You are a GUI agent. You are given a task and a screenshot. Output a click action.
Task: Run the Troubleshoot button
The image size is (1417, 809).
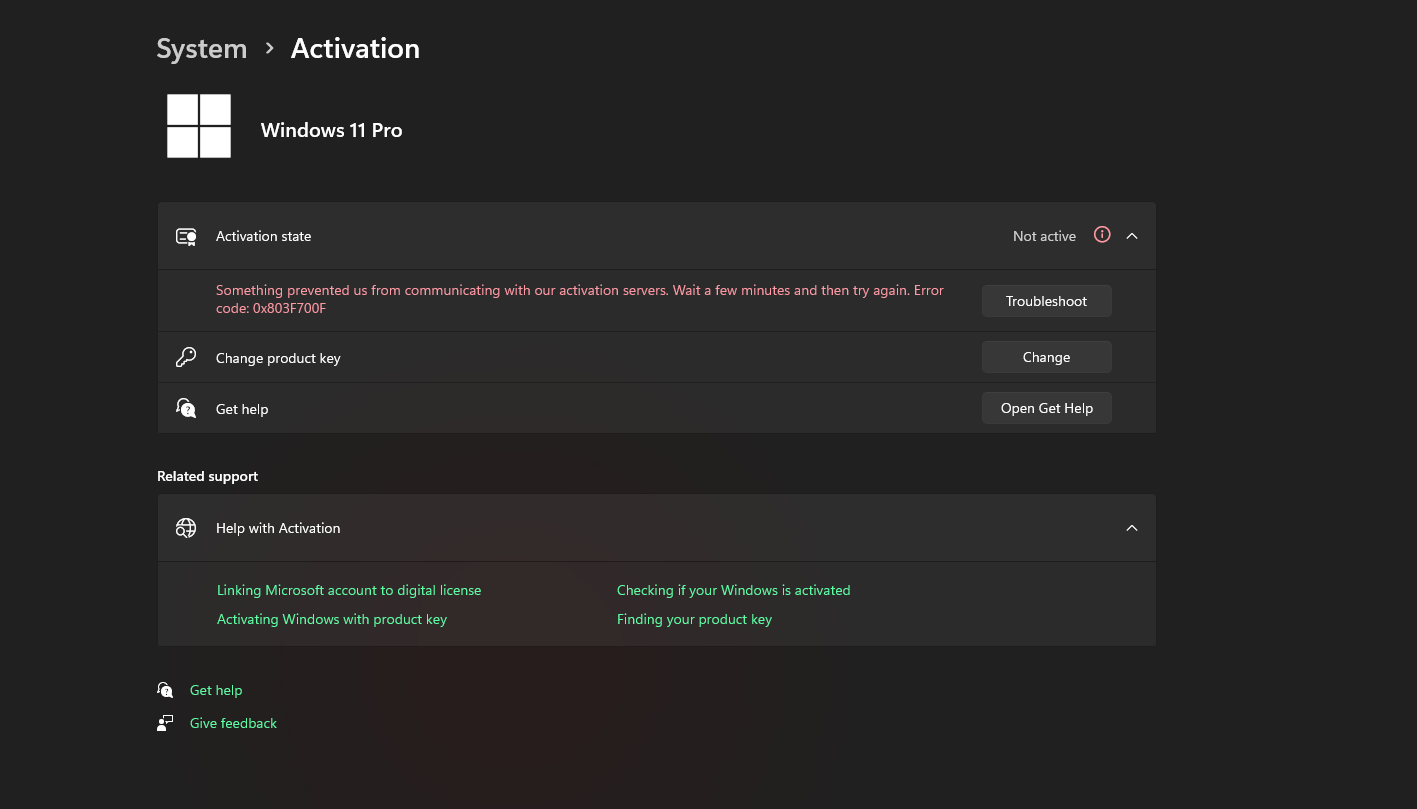(1046, 301)
